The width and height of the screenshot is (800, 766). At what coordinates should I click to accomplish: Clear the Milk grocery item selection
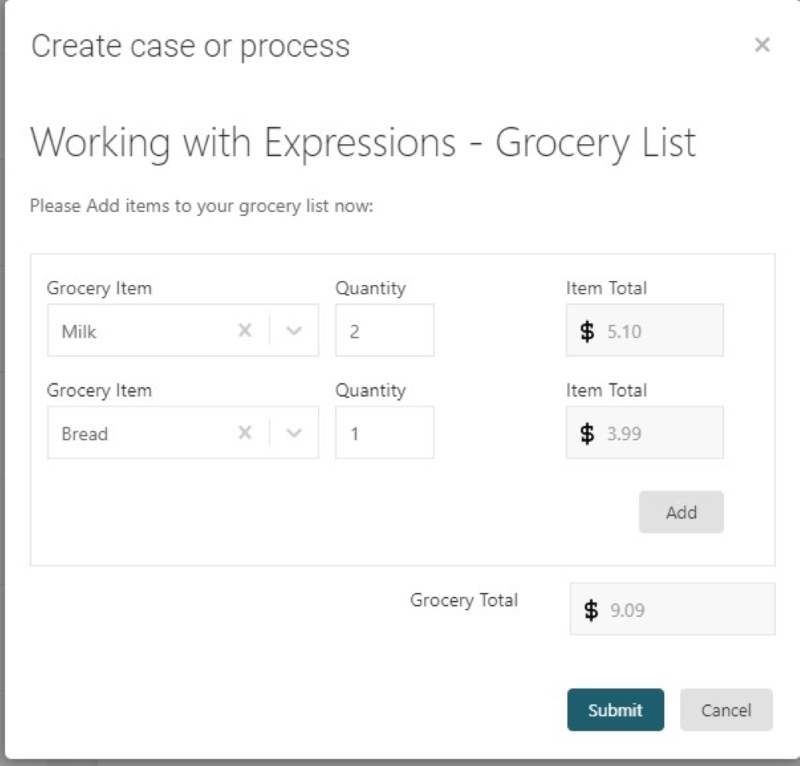[244, 331]
